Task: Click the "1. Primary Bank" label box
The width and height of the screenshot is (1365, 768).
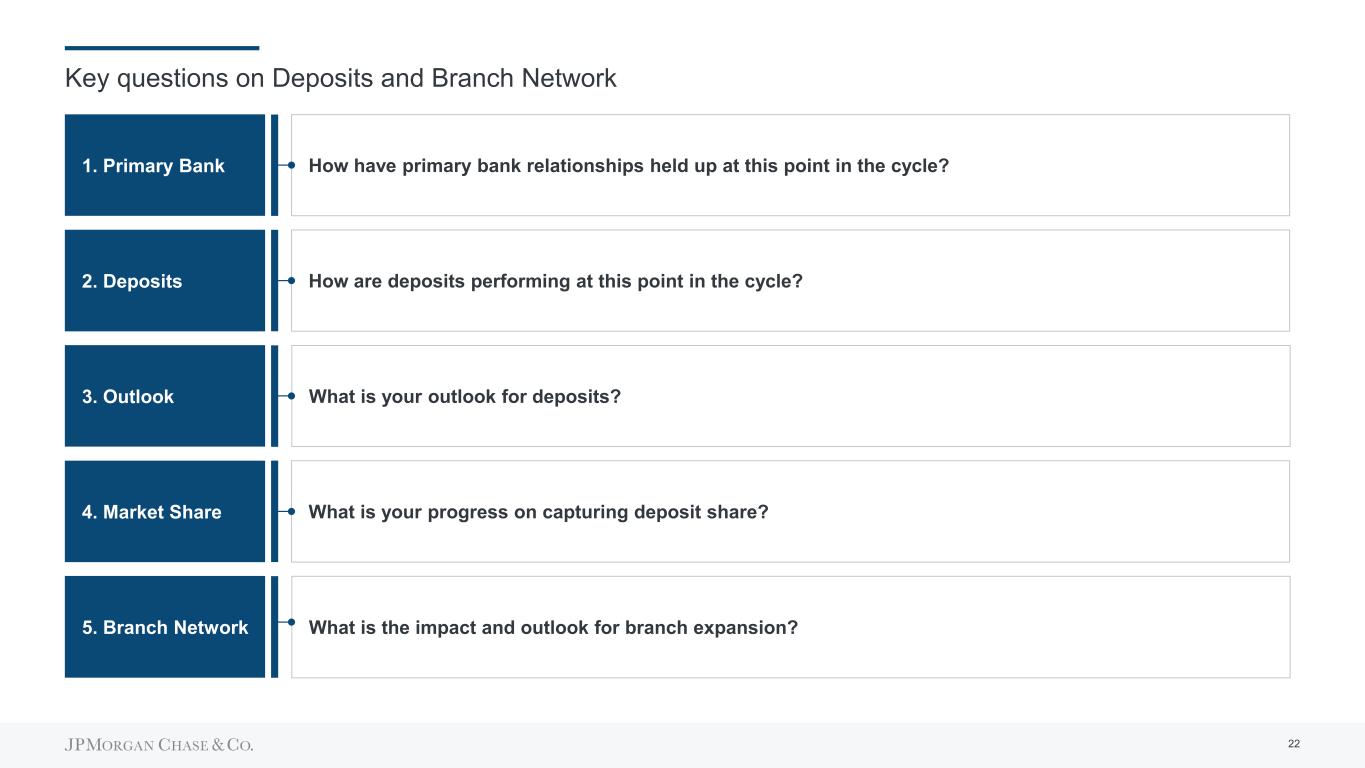Action: click(165, 165)
